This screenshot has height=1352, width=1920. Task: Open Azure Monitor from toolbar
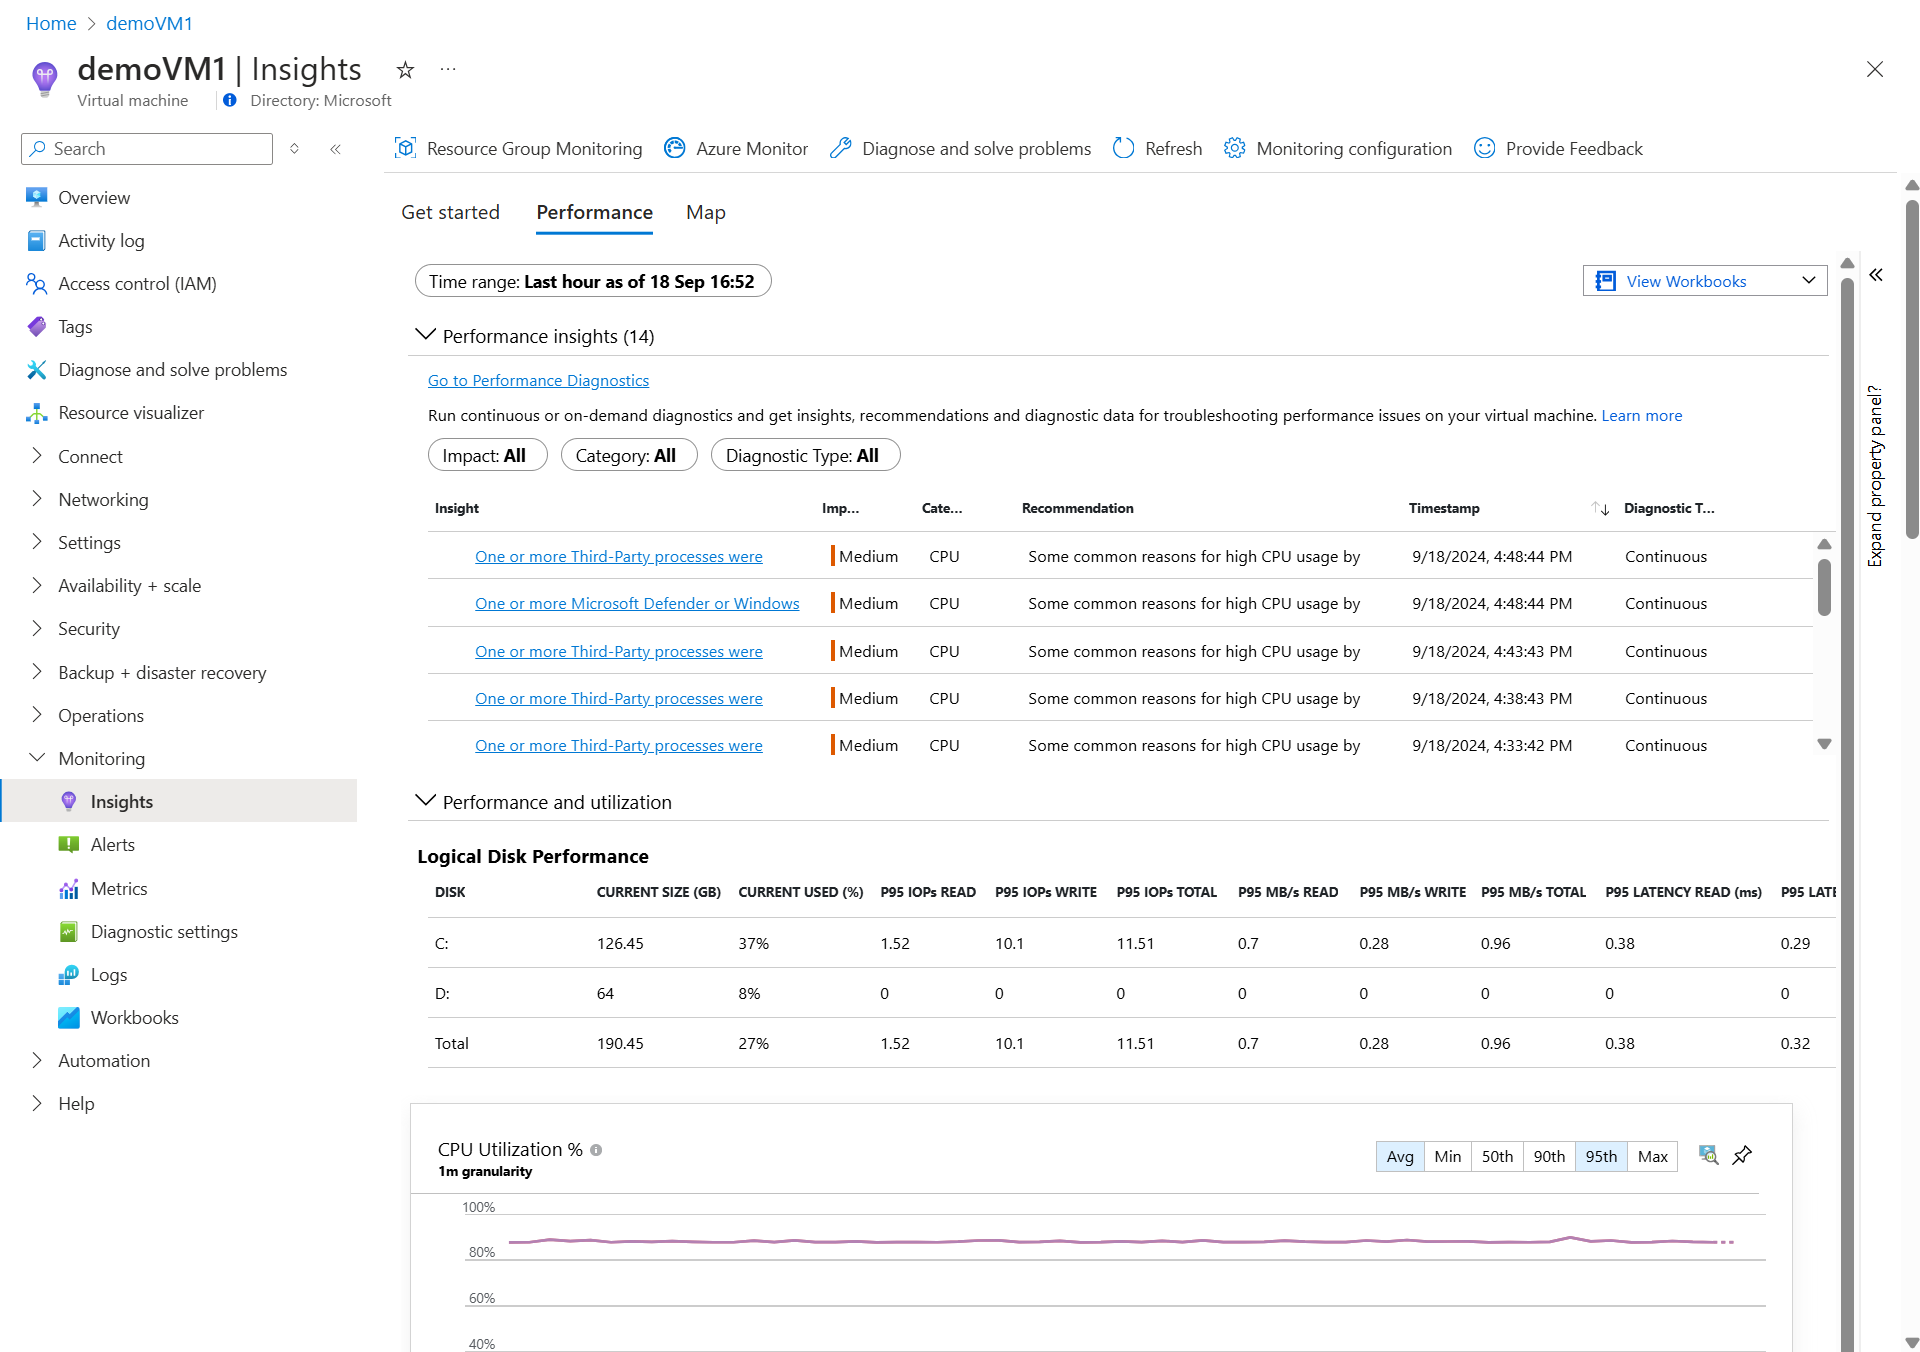(x=736, y=148)
